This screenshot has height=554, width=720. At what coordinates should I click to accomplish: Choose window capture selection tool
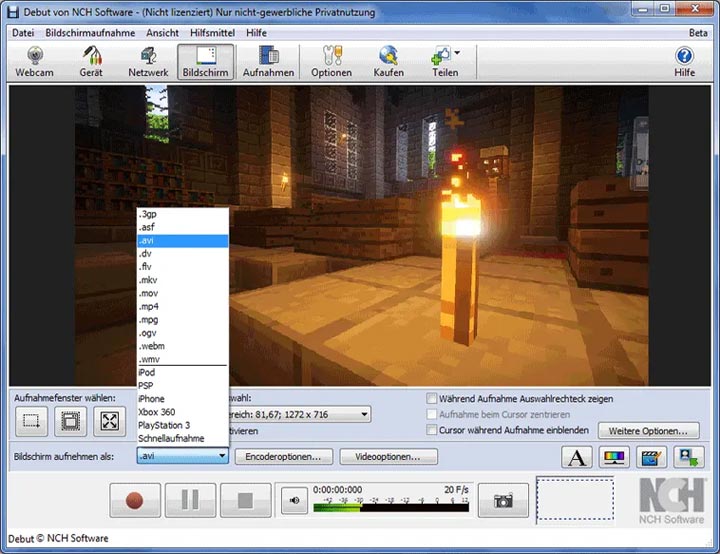click(70, 421)
